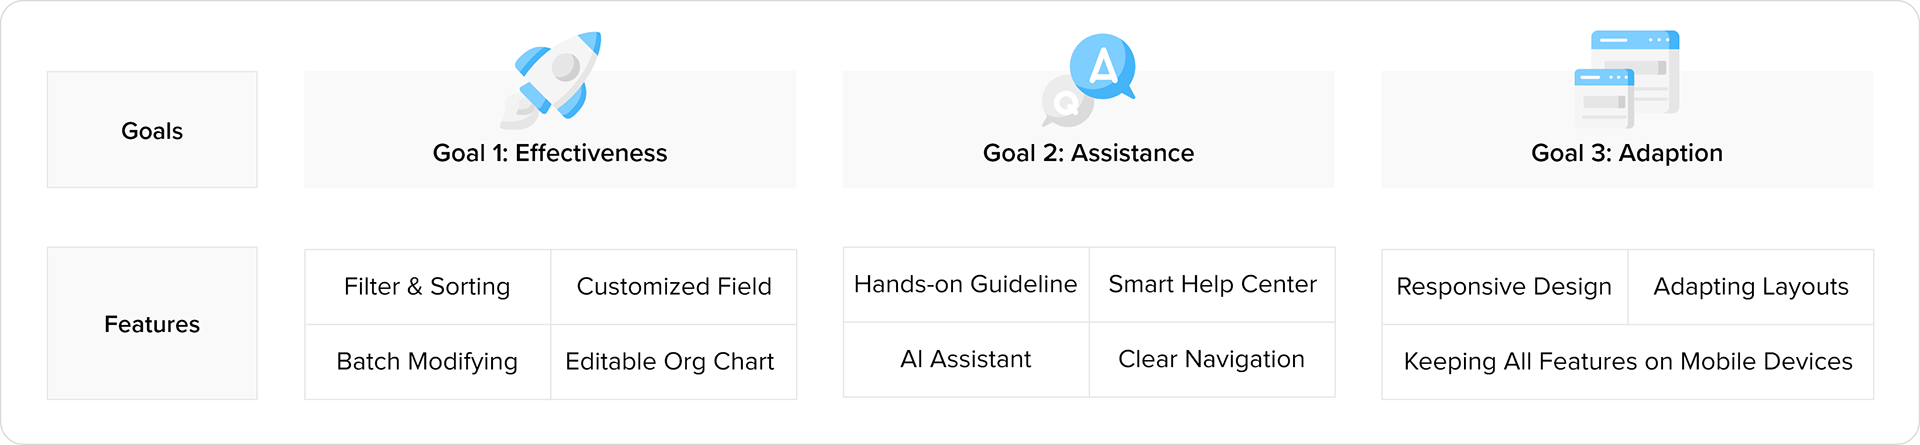Select the Responsive Design feature
Viewport: 1920px width, 445px height.
[1504, 287]
